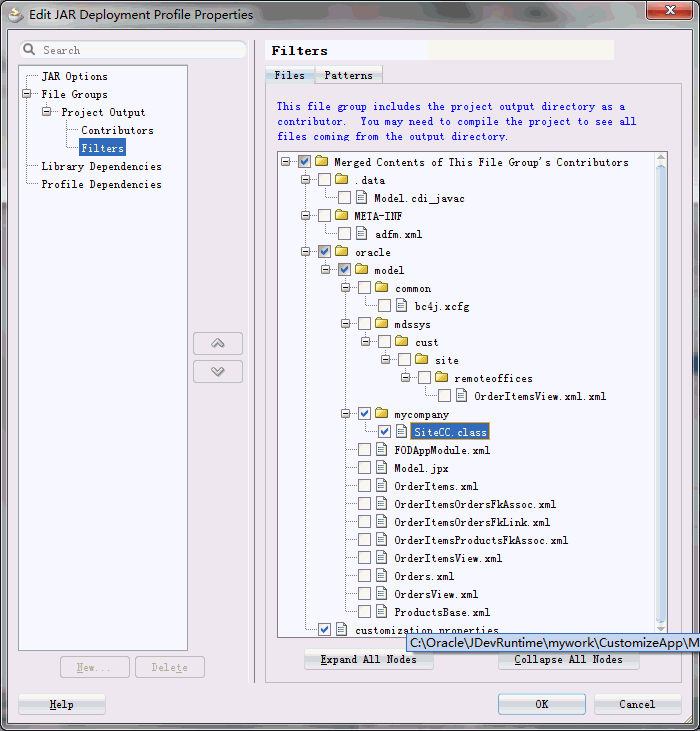Click the Collapse All Nodes button
The height and width of the screenshot is (731, 700).
569,659
